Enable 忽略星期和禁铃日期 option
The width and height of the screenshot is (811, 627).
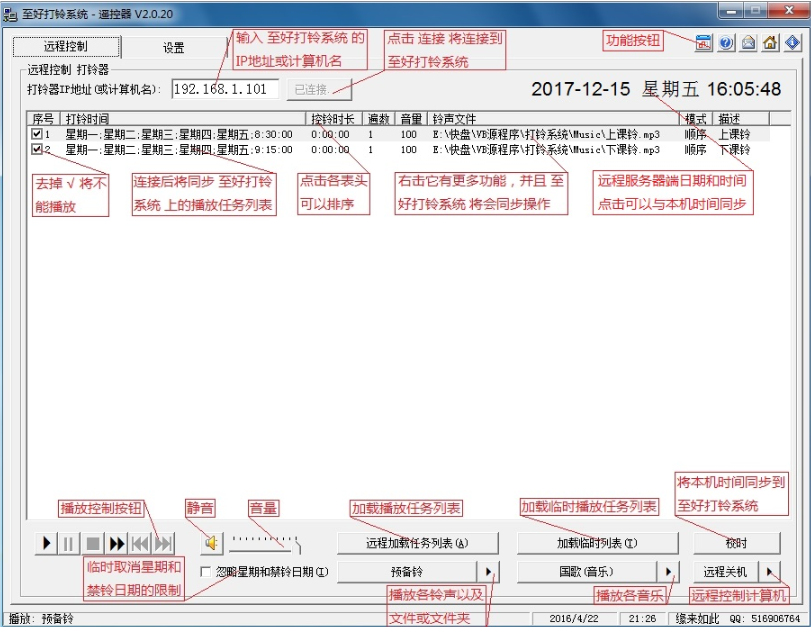tap(205, 570)
